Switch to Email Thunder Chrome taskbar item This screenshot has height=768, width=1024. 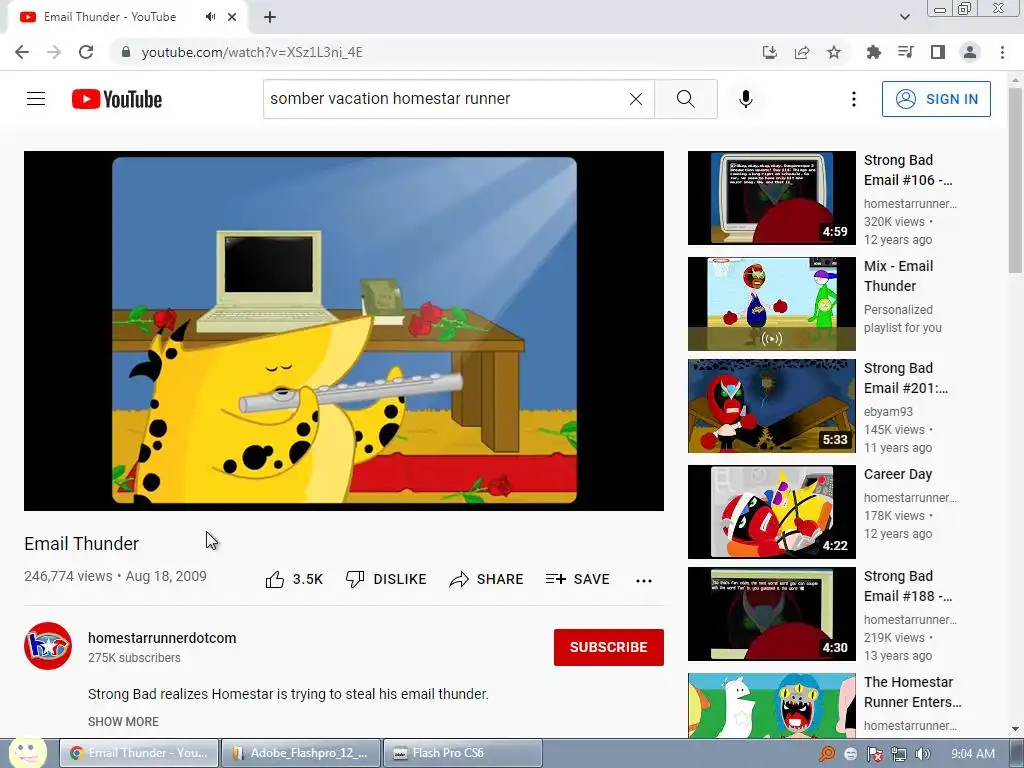click(x=139, y=753)
